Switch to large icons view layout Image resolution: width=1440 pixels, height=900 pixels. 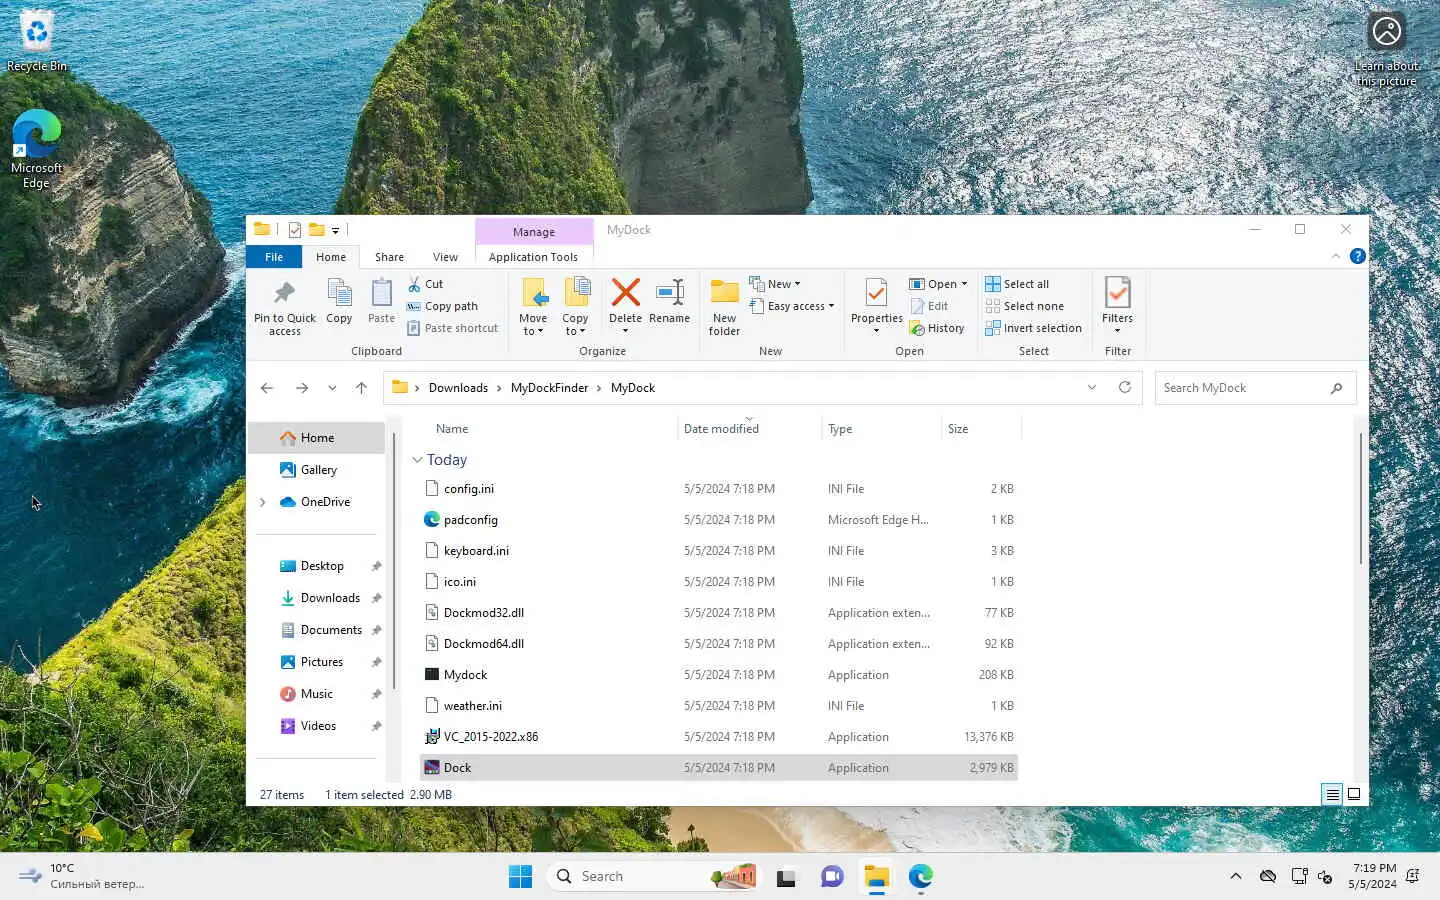(x=1354, y=794)
